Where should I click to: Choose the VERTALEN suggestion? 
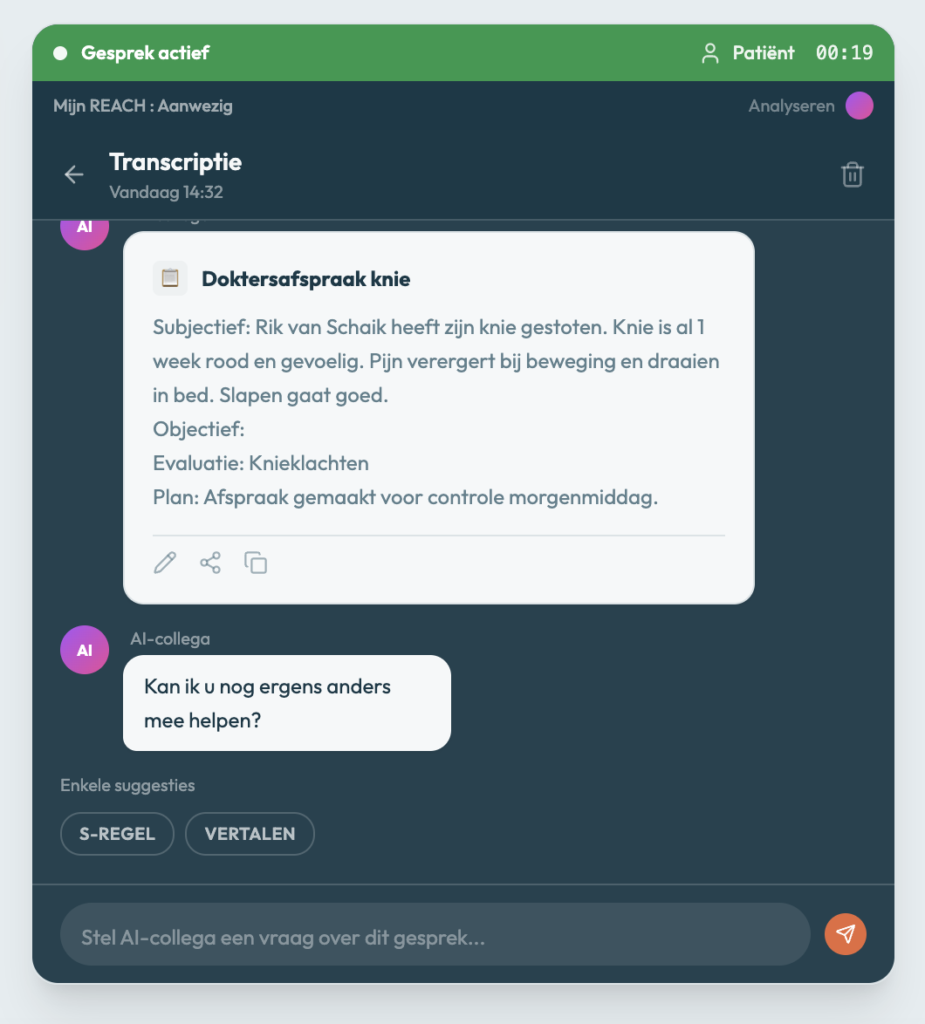tap(250, 834)
